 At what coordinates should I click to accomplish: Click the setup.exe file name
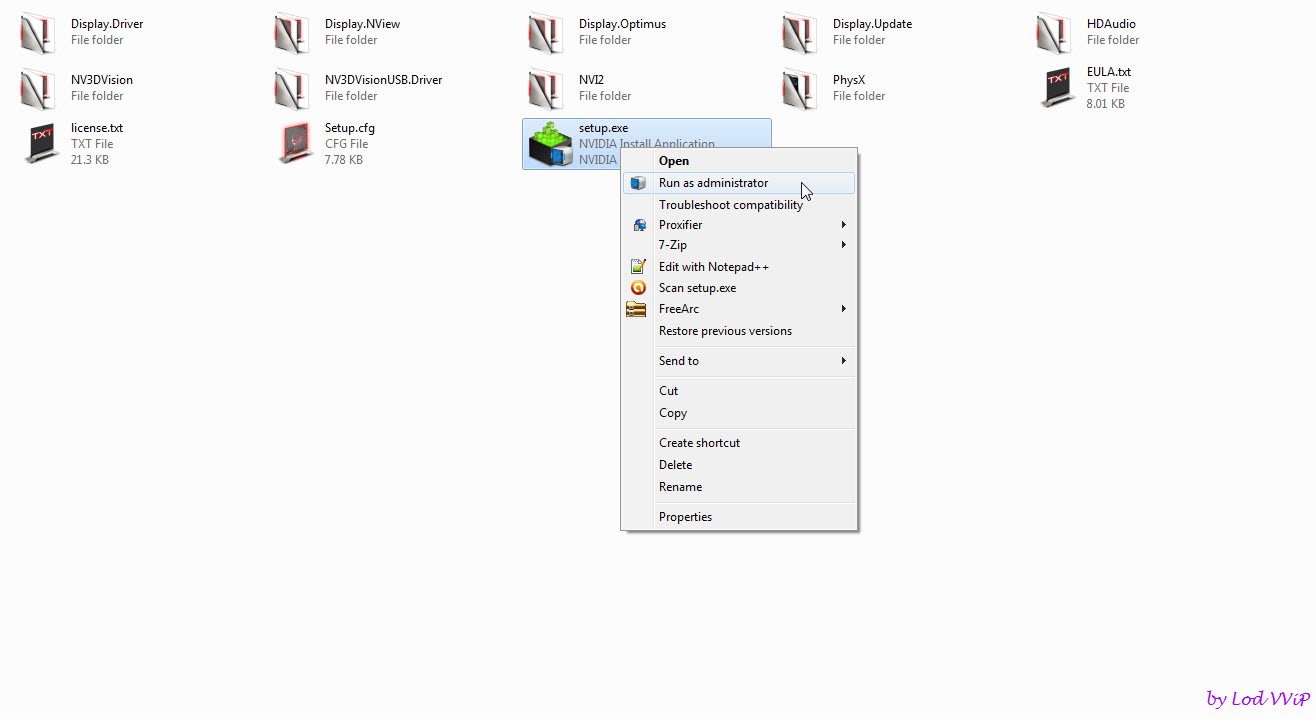pyautogui.click(x=603, y=128)
